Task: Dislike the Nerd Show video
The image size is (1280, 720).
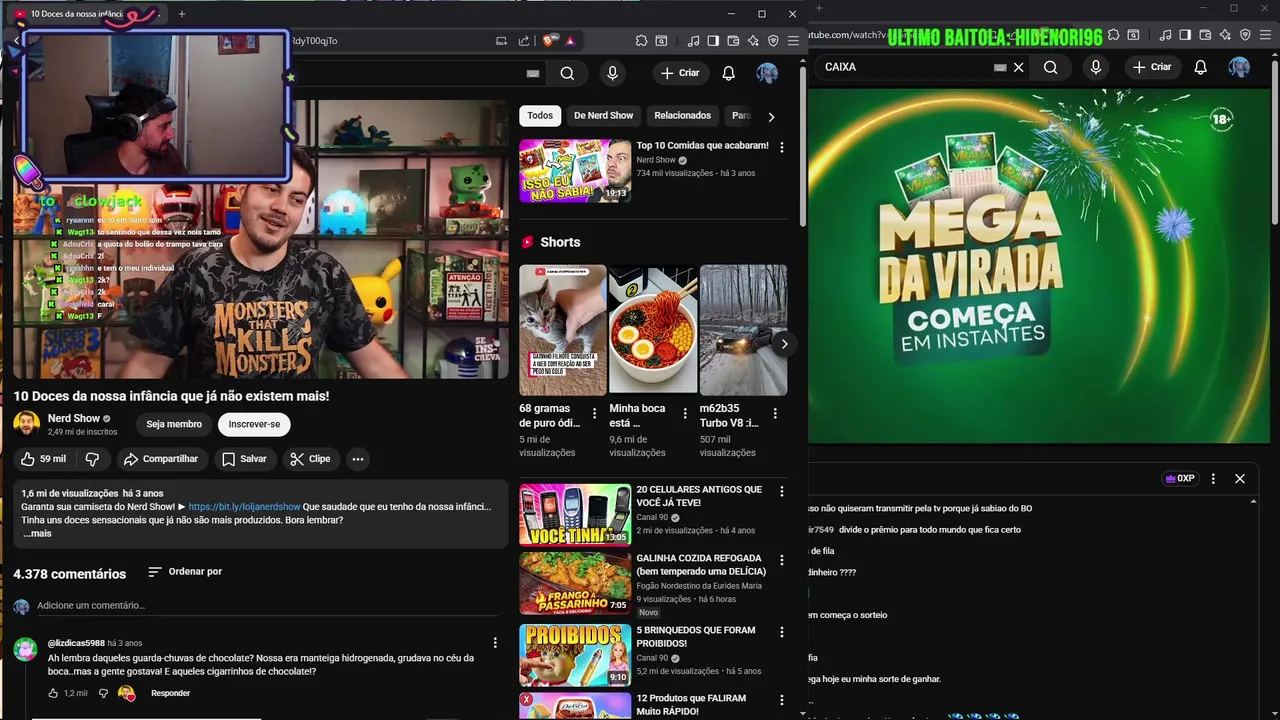Action: [92, 459]
